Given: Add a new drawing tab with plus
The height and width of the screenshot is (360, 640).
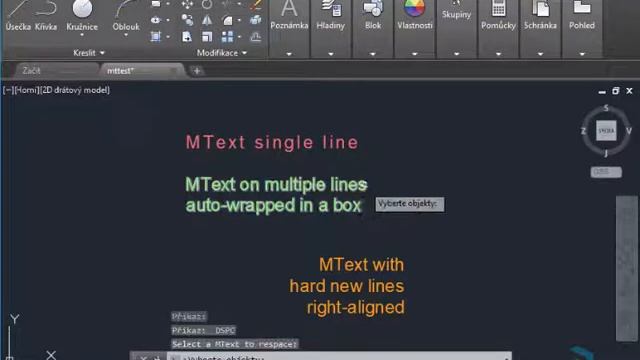Looking at the screenshot, I should click(x=197, y=71).
